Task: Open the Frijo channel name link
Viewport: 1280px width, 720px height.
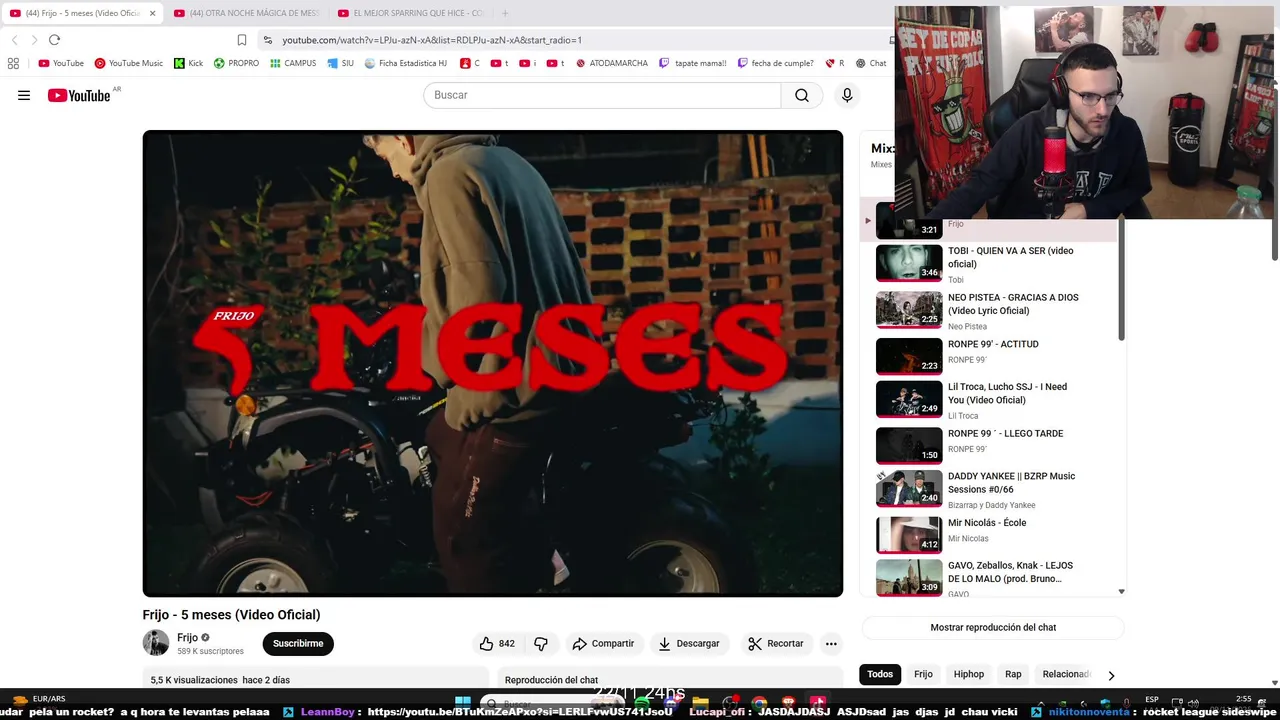Action: coord(187,637)
